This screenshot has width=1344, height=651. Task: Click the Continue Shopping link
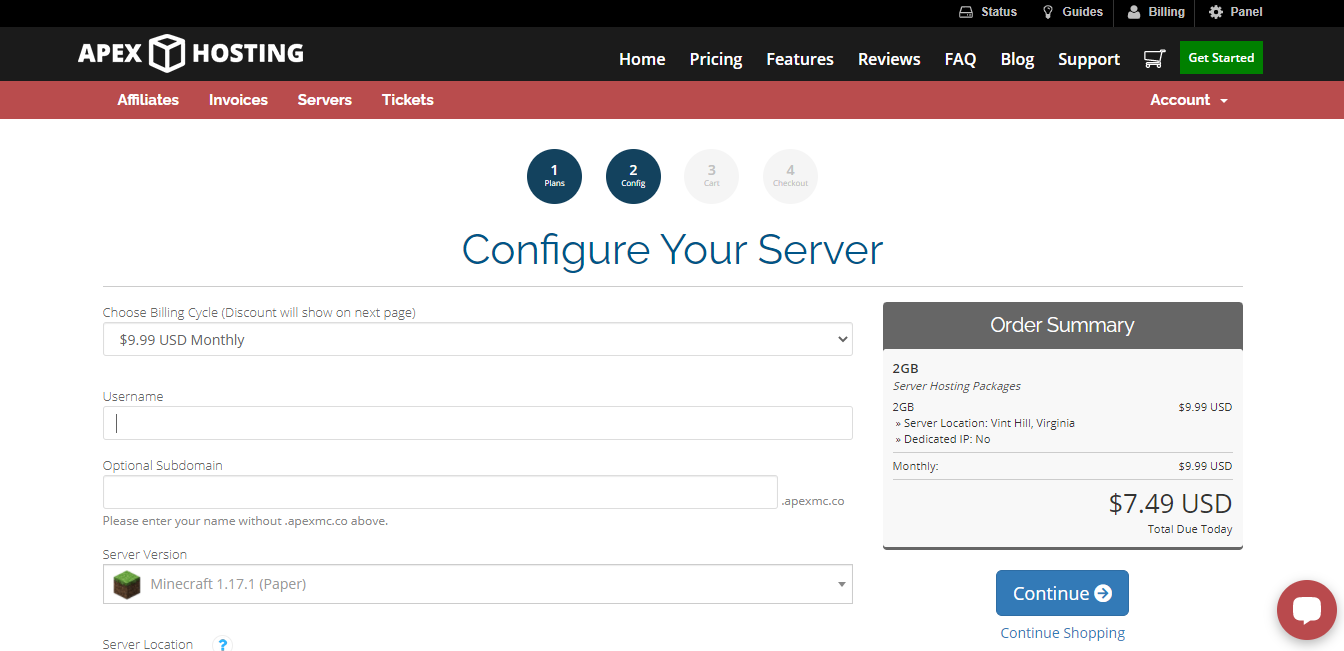pyautogui.click(x=1062, y=633)
